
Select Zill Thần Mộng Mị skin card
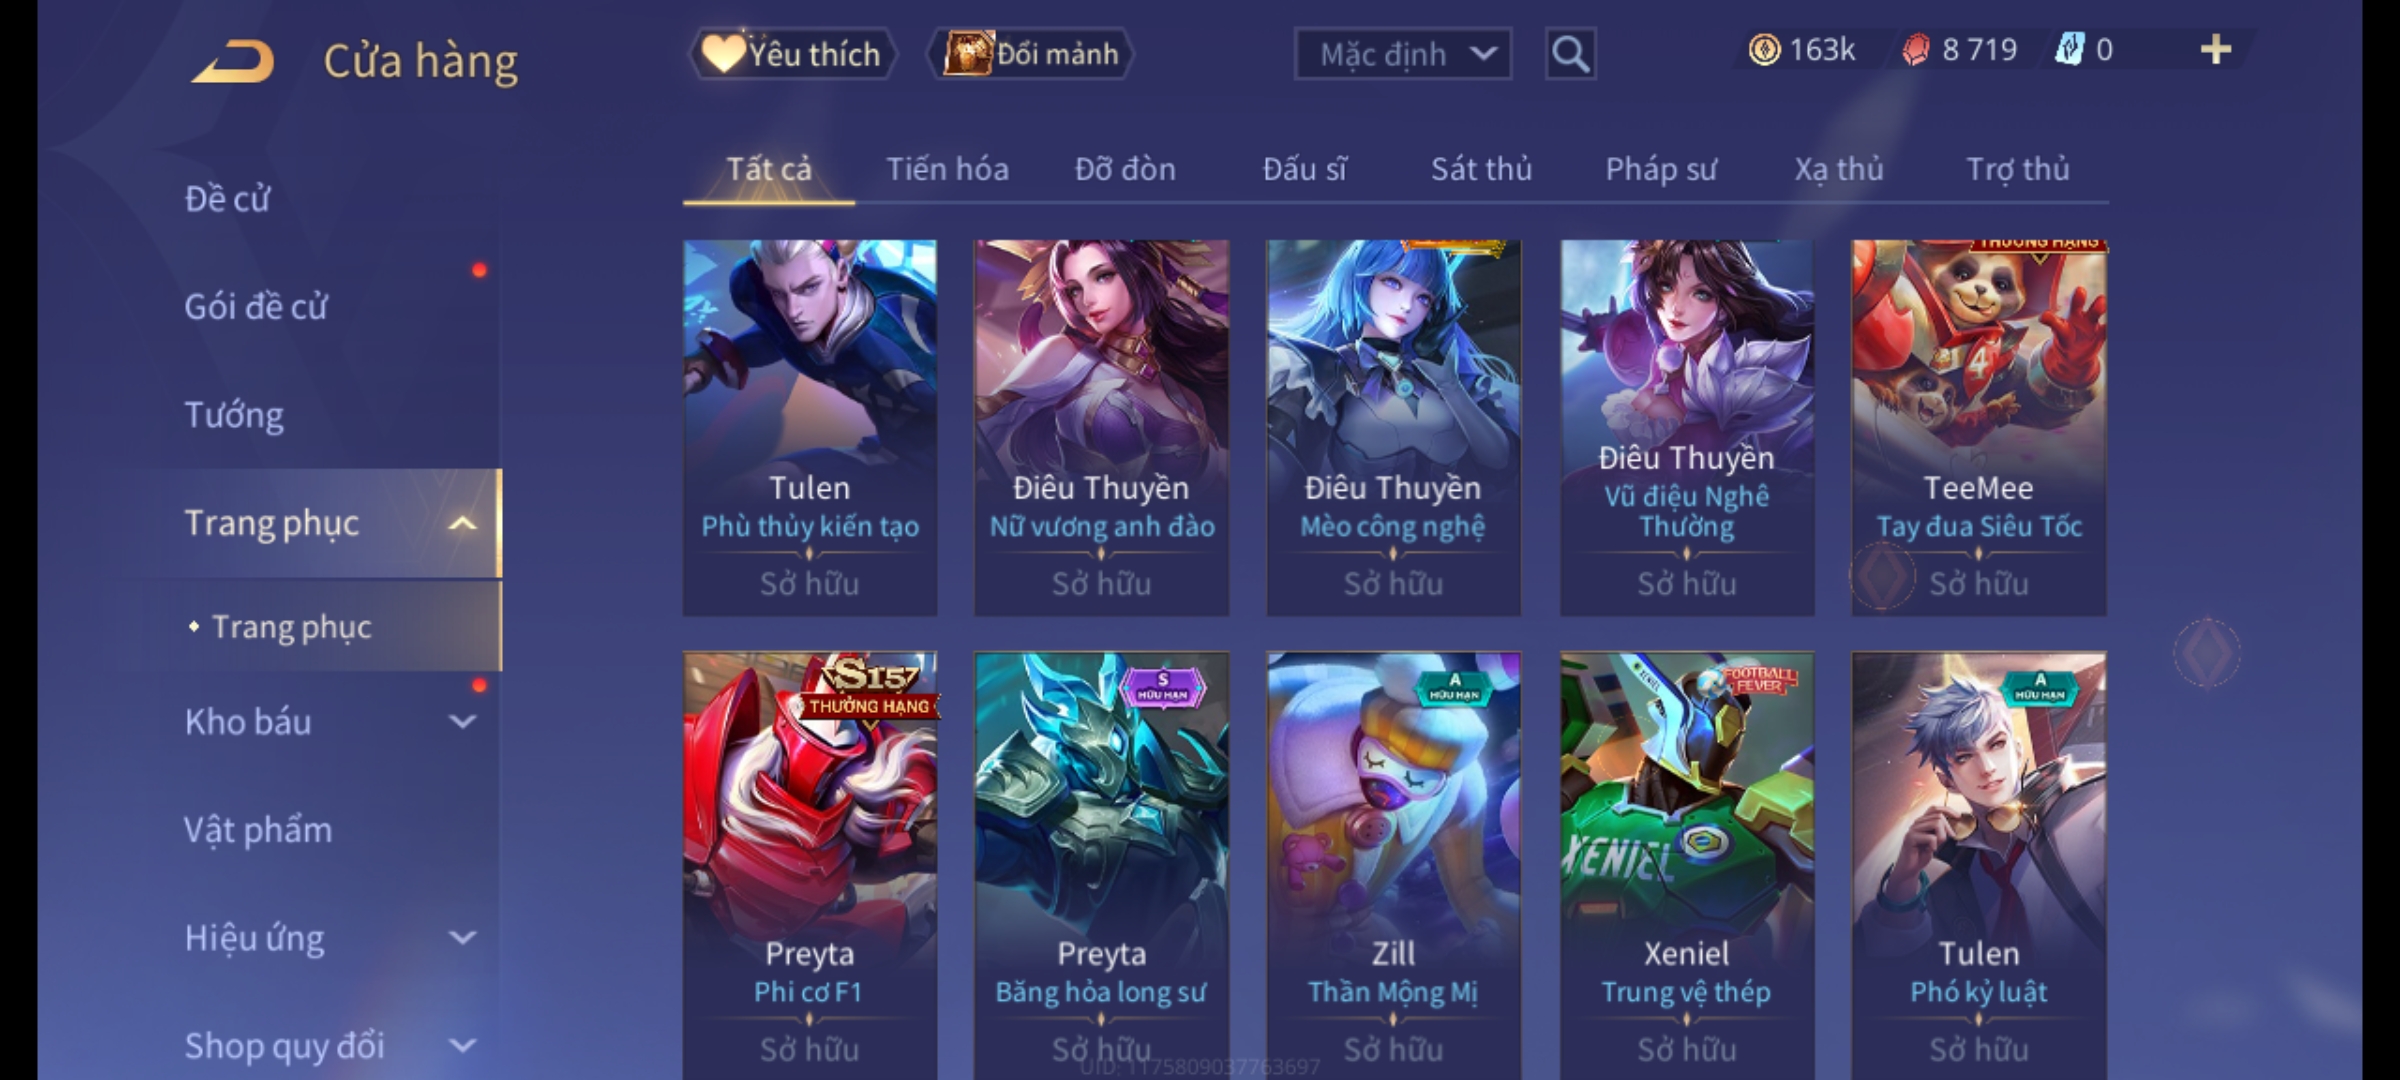(x=1394, y=866)
